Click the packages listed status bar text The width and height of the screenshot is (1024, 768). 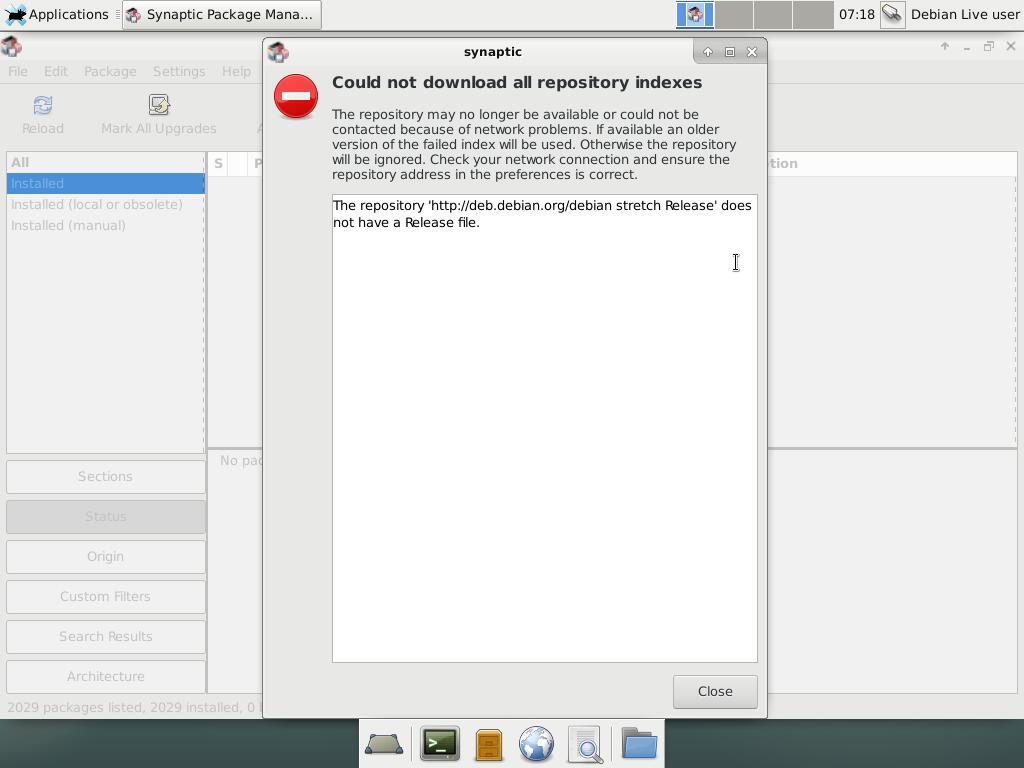133,707
